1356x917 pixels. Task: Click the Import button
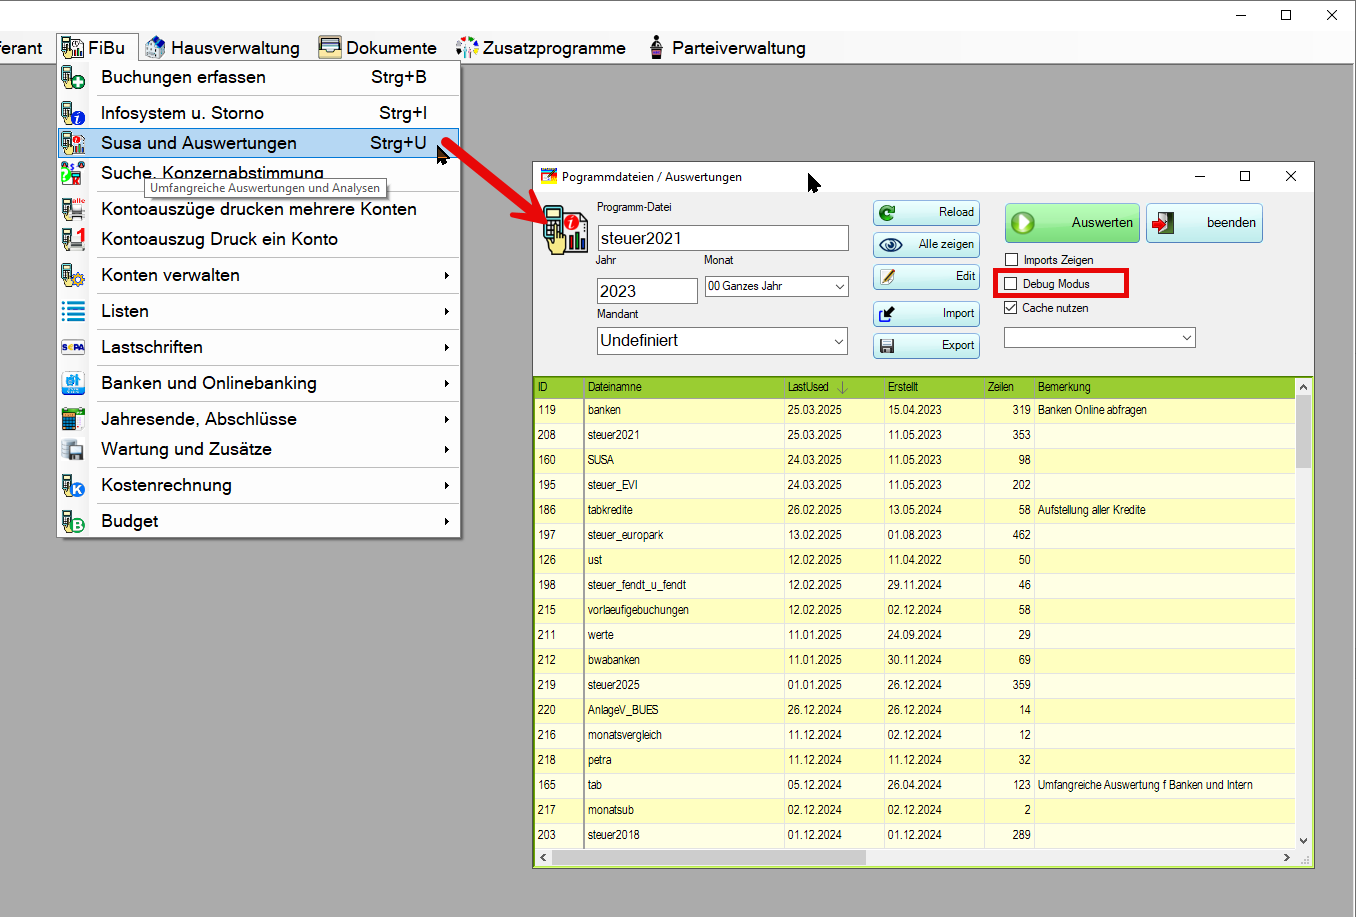tap(926, 314)
